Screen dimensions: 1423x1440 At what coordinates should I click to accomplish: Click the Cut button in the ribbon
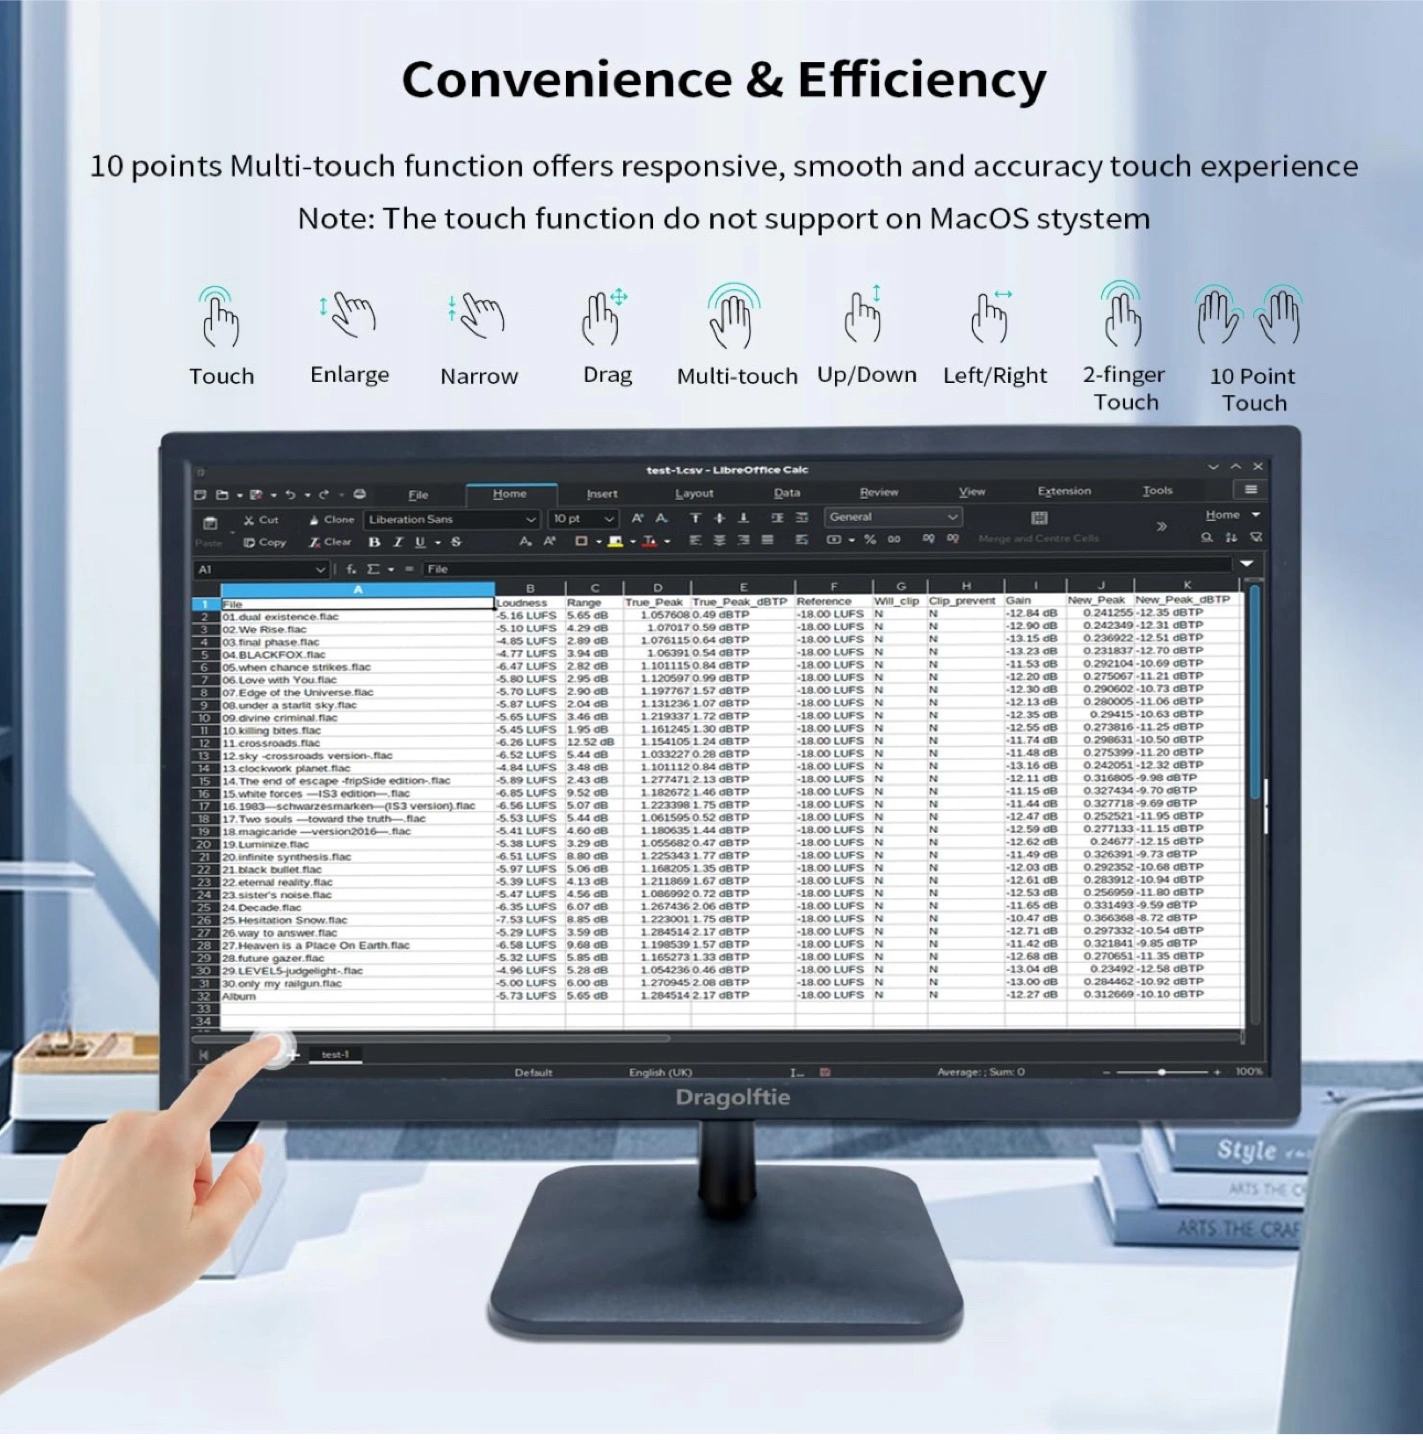coord(261,520)
